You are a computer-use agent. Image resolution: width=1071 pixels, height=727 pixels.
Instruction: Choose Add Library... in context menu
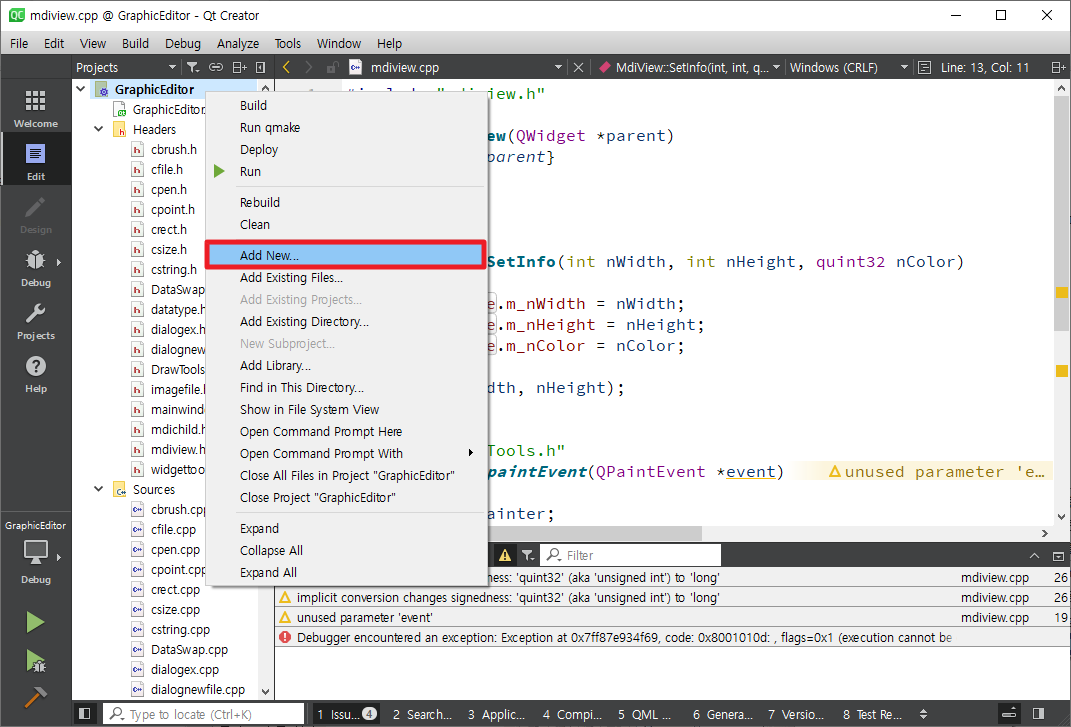(x=346, y=366)
